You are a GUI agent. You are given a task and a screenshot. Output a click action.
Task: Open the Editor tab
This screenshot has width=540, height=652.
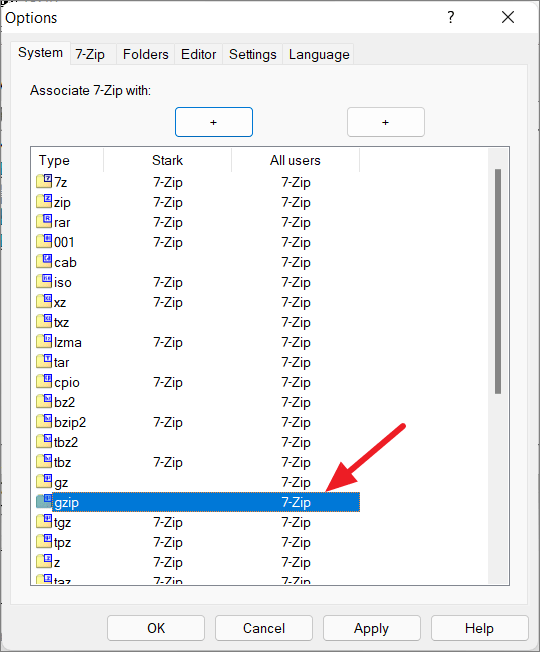(x=198, y=54)
